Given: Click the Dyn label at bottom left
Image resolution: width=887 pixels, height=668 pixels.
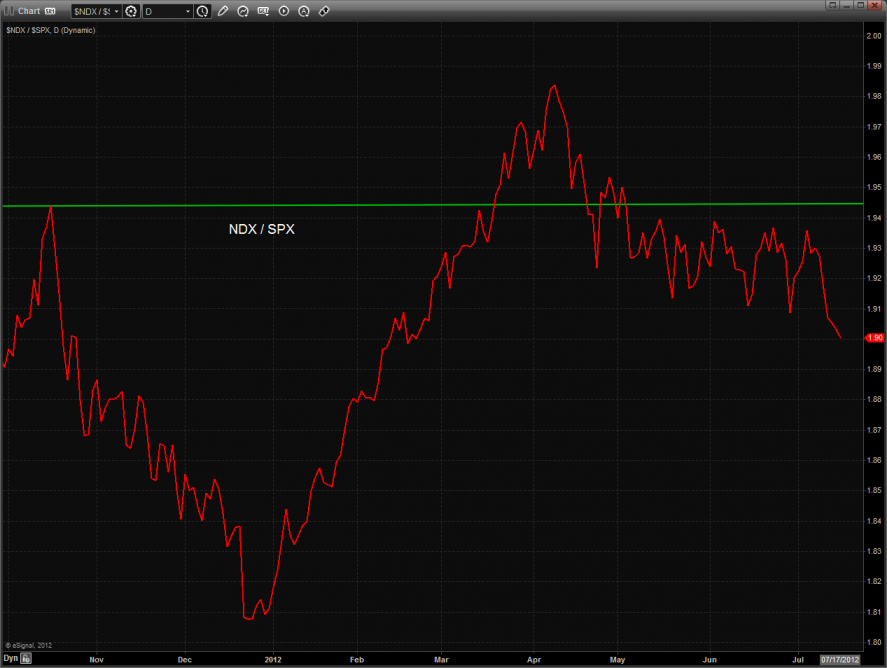Looking at the screenshot, I should pos(10,659).
